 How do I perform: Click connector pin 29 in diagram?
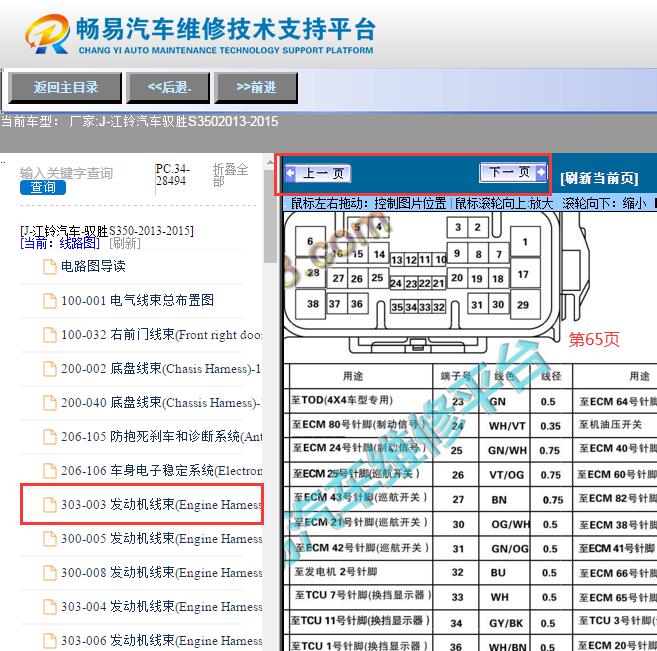coord(523,305)
